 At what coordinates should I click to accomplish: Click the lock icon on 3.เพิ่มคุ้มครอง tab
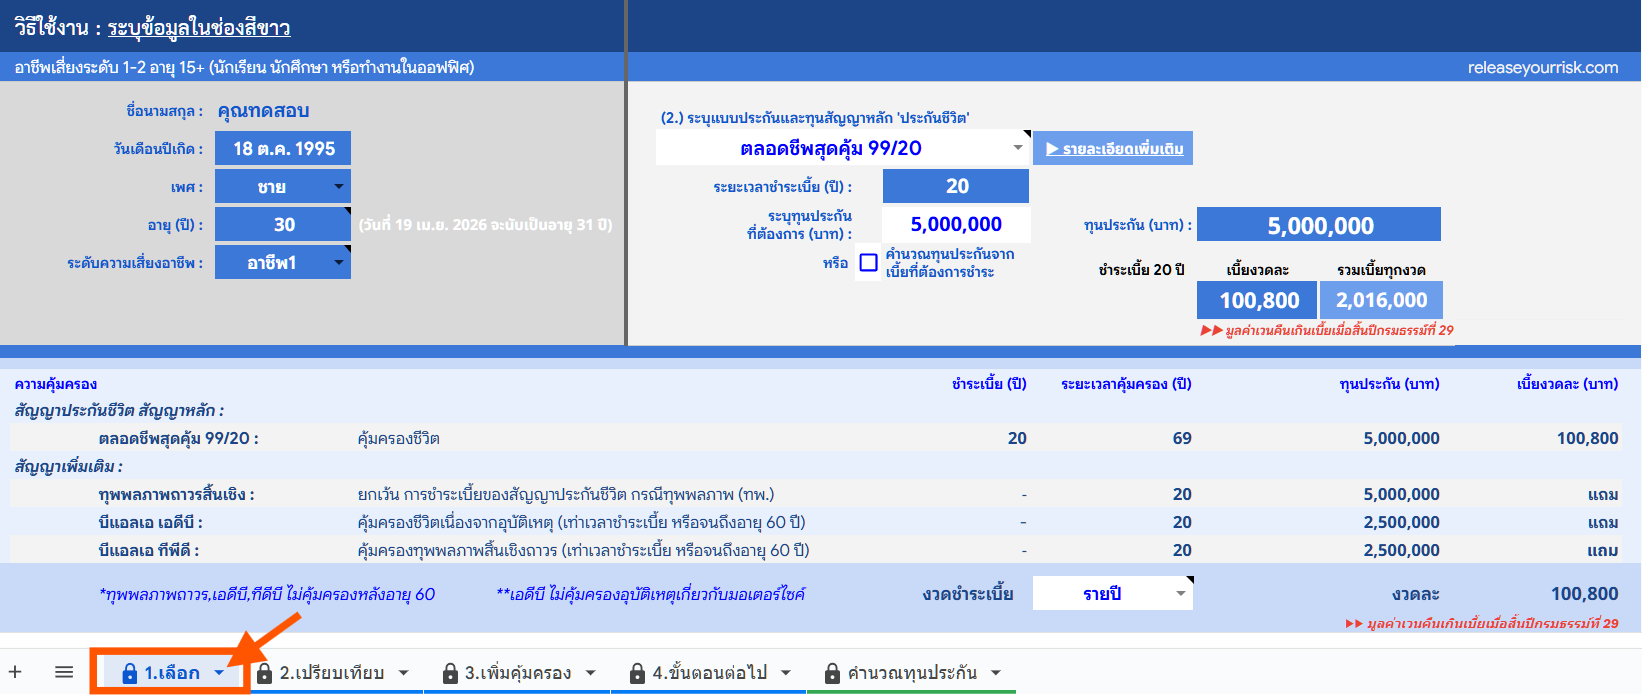point(450,674)
